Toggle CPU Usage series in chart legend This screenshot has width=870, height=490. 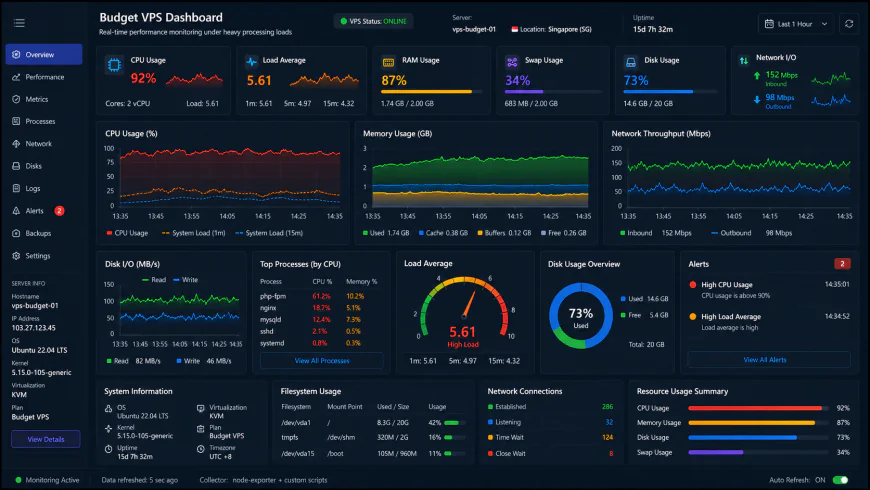[128, 233]
